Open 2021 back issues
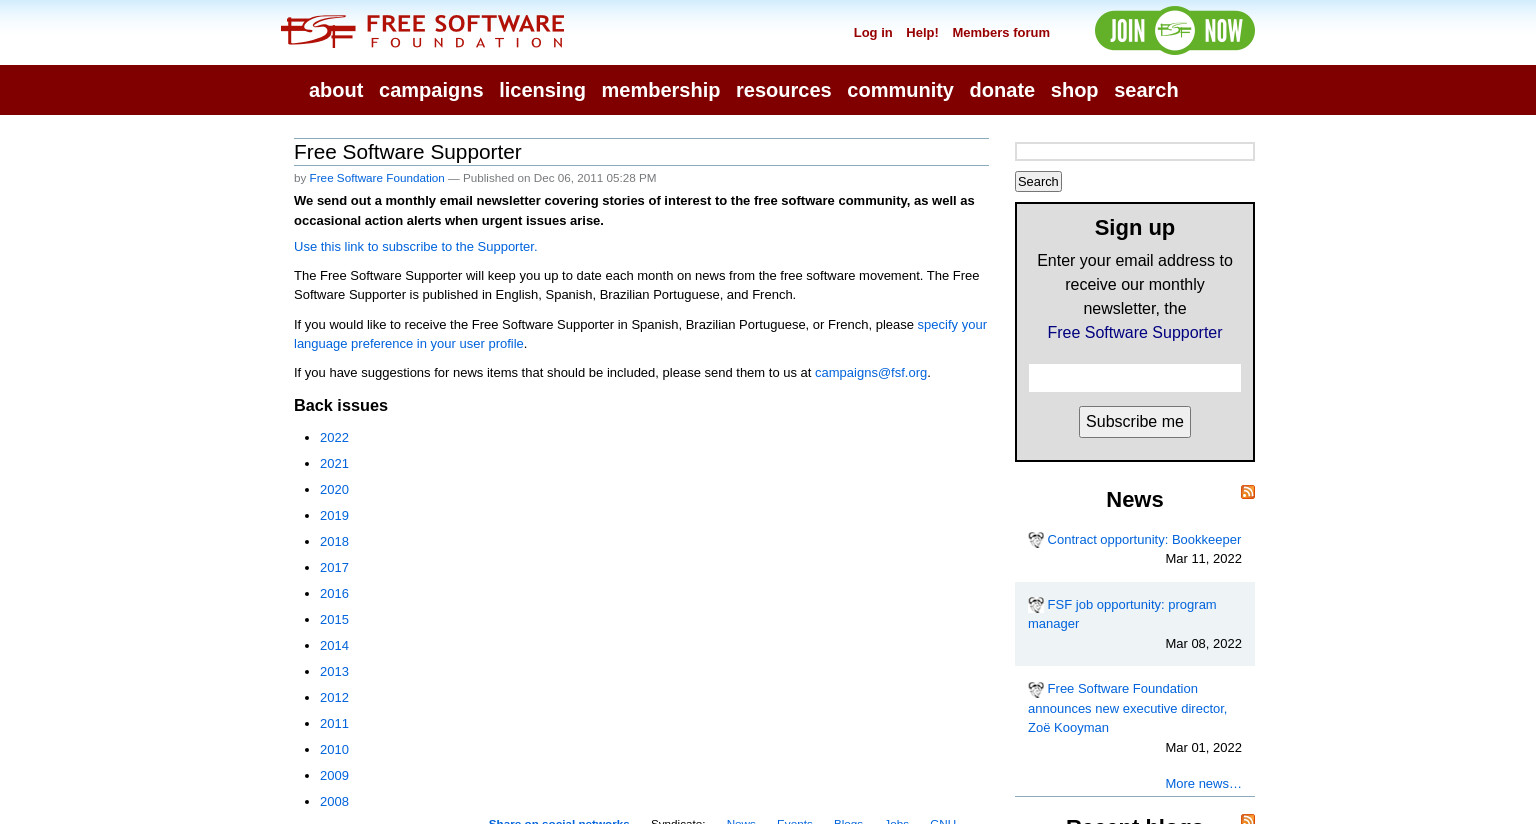 tap(334, 464)
